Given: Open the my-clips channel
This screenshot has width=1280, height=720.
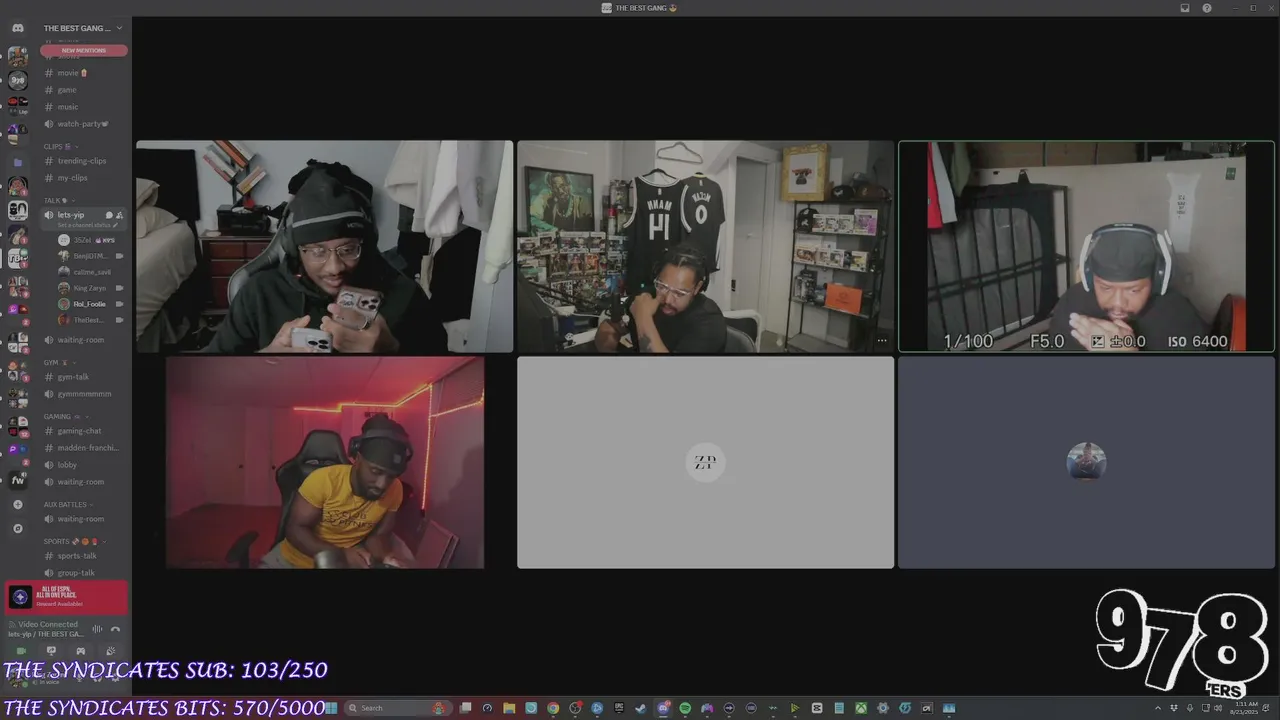Looking at the screenshot, I should click(84, 178).
